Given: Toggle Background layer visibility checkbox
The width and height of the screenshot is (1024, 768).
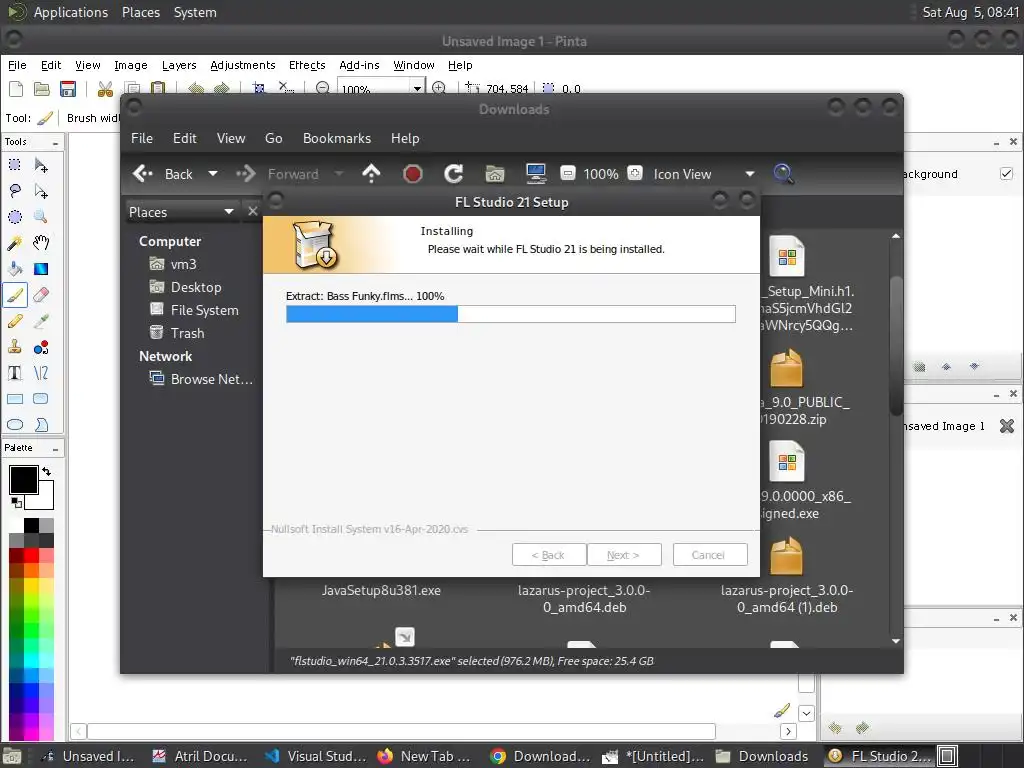Looking at the screenshot, I should 1006,174.
